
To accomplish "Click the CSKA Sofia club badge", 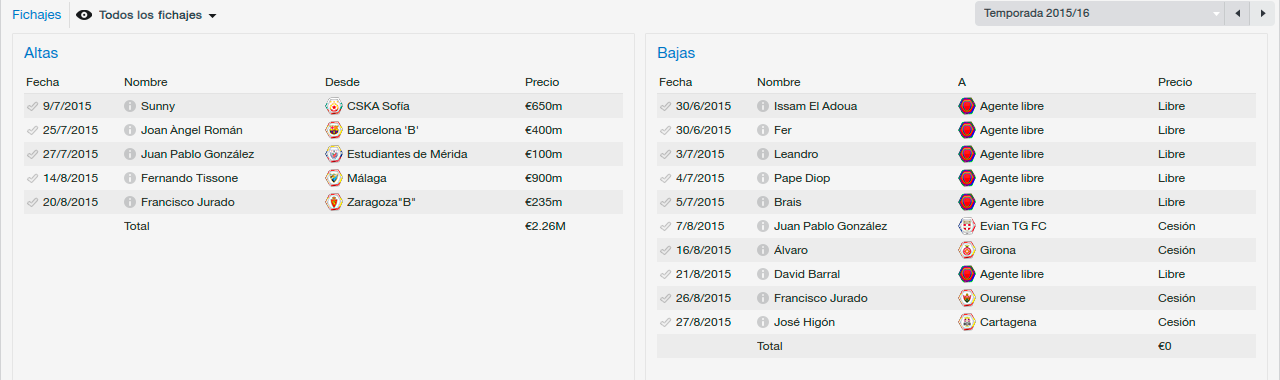I will pos(334,106).
